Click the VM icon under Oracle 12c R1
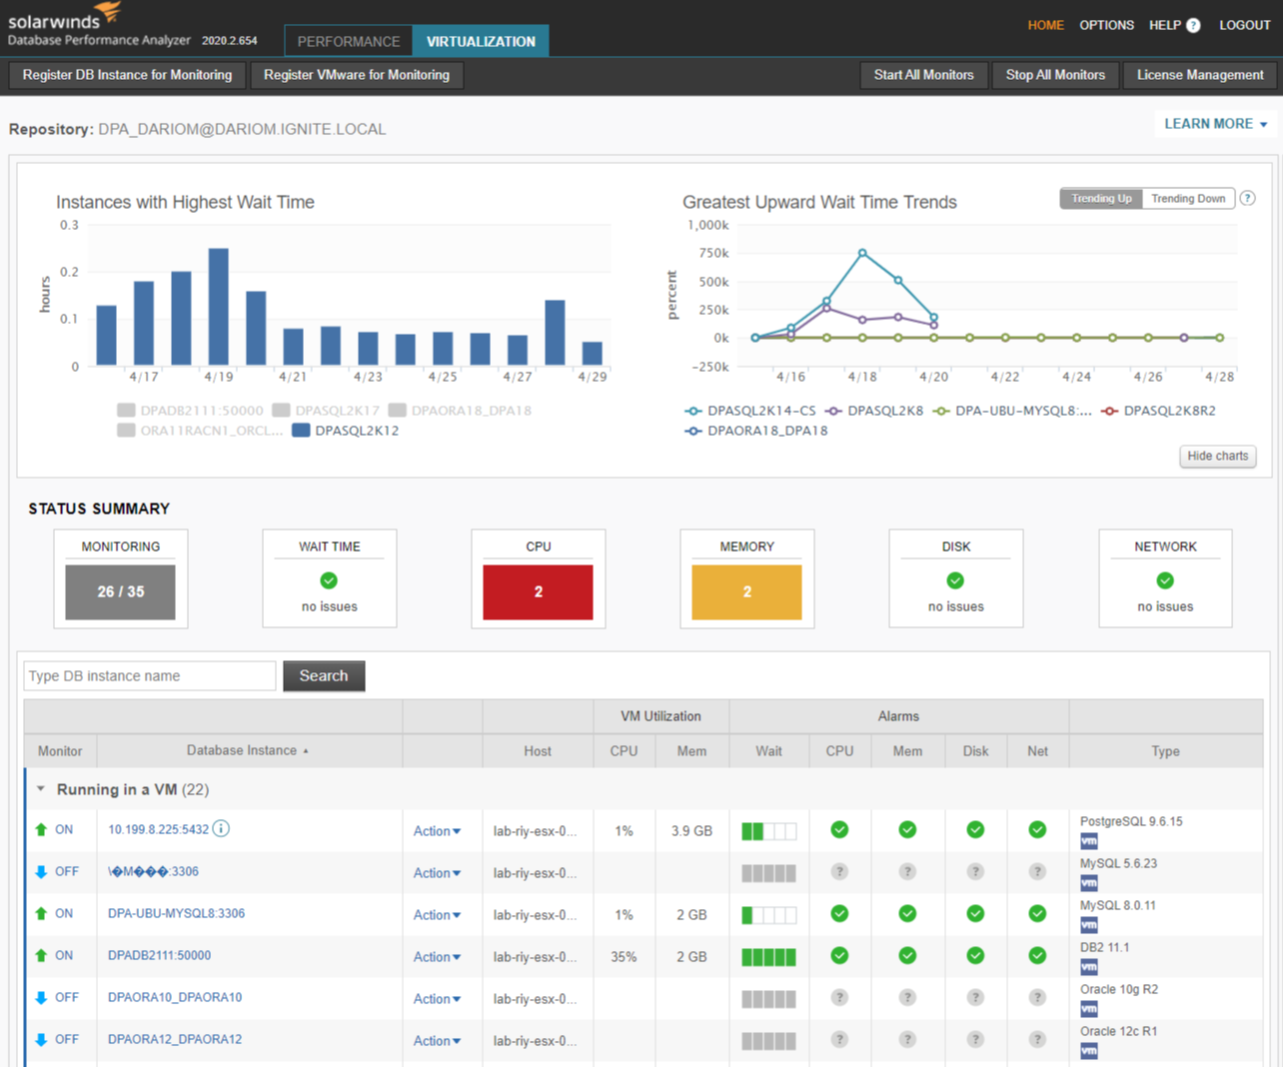This screenshot has width=1283, height=1067. click(x=1089, y=1051)
